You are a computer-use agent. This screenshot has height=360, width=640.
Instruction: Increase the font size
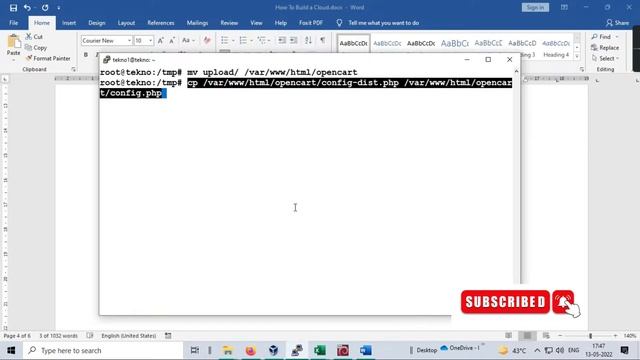point(160,40)
